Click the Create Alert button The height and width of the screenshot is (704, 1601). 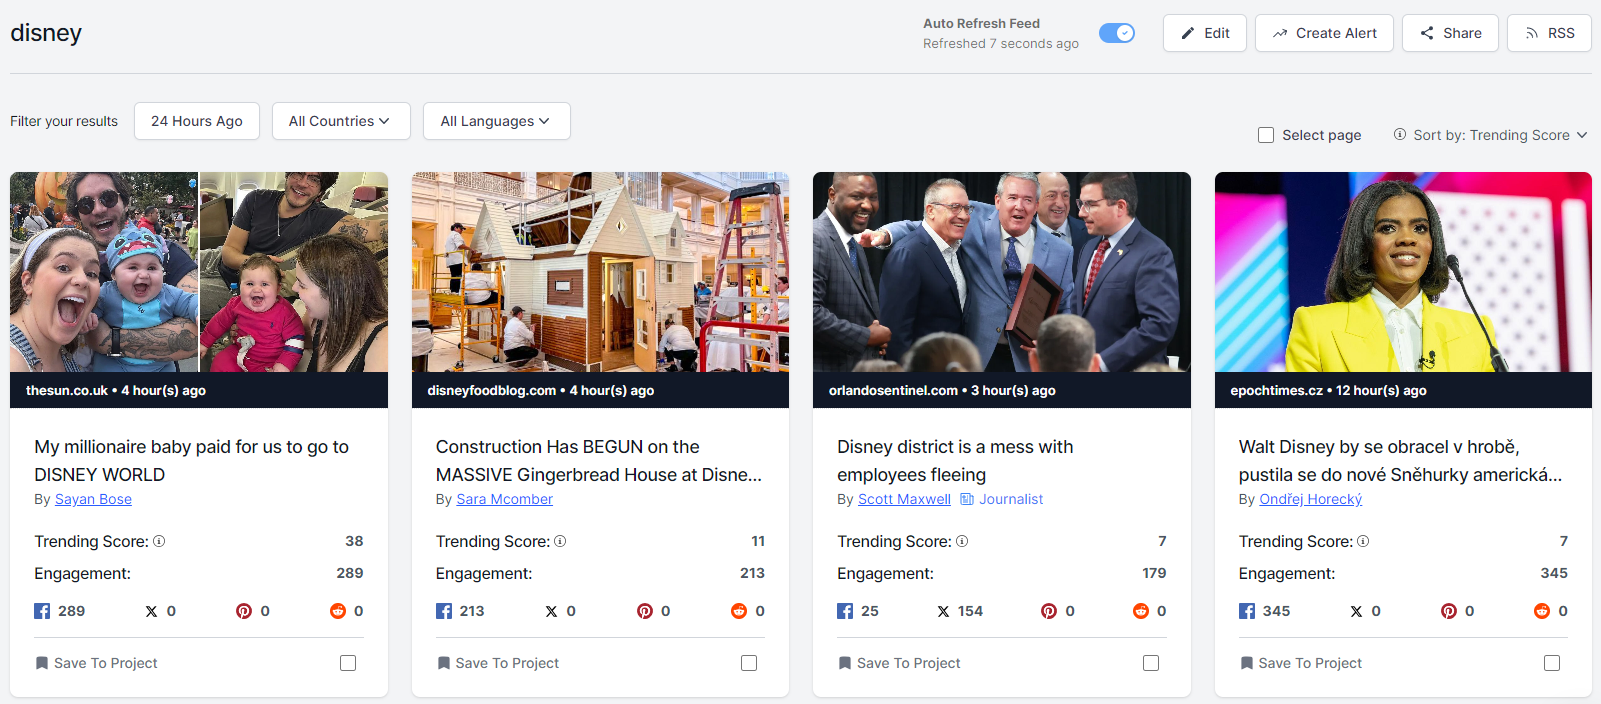coord(1324,33)
